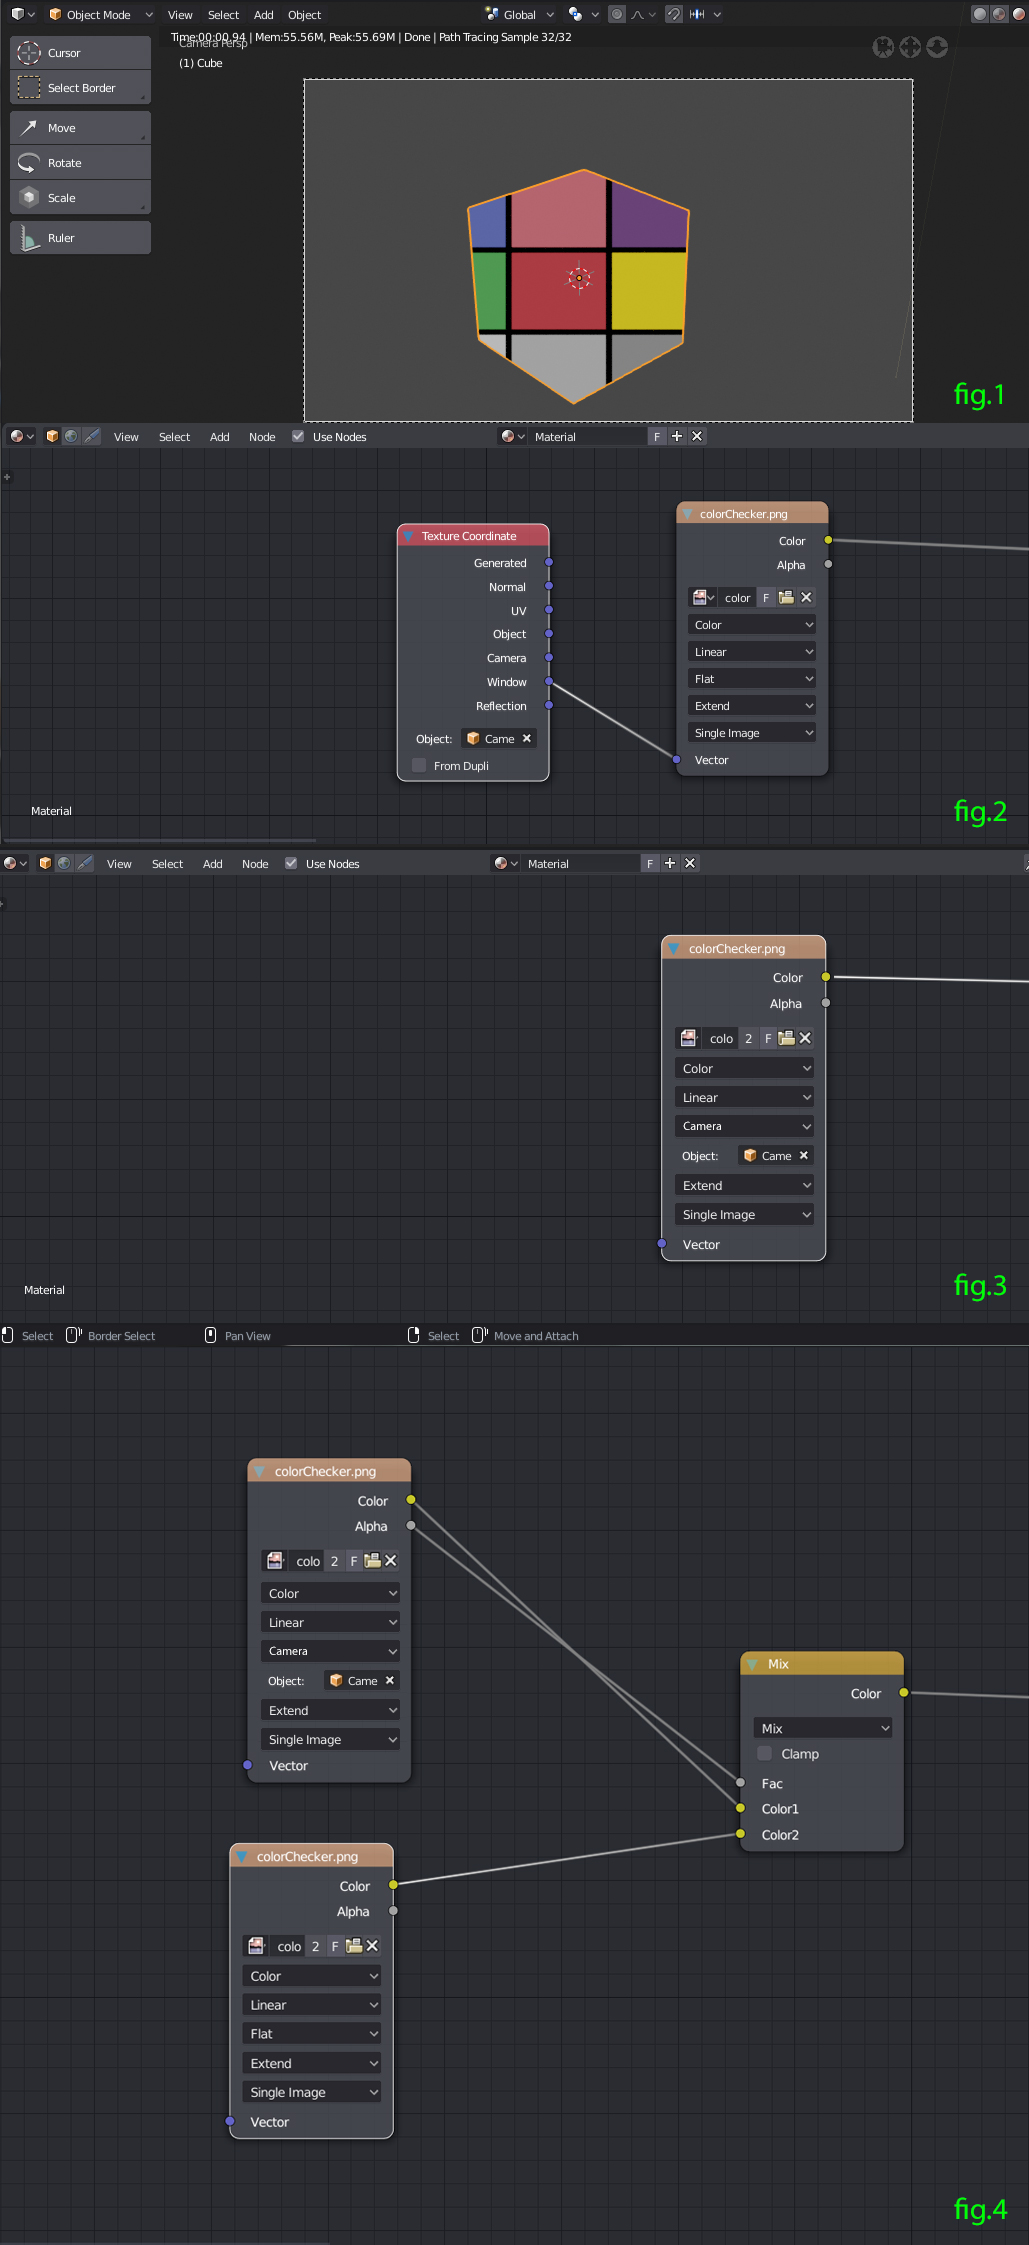Image resolution: width=1029 pixels, height=2245 pixels.
Task: Click 'Pan View' in the status bar
Action: pyautogui.click(x=248, y=1336)
